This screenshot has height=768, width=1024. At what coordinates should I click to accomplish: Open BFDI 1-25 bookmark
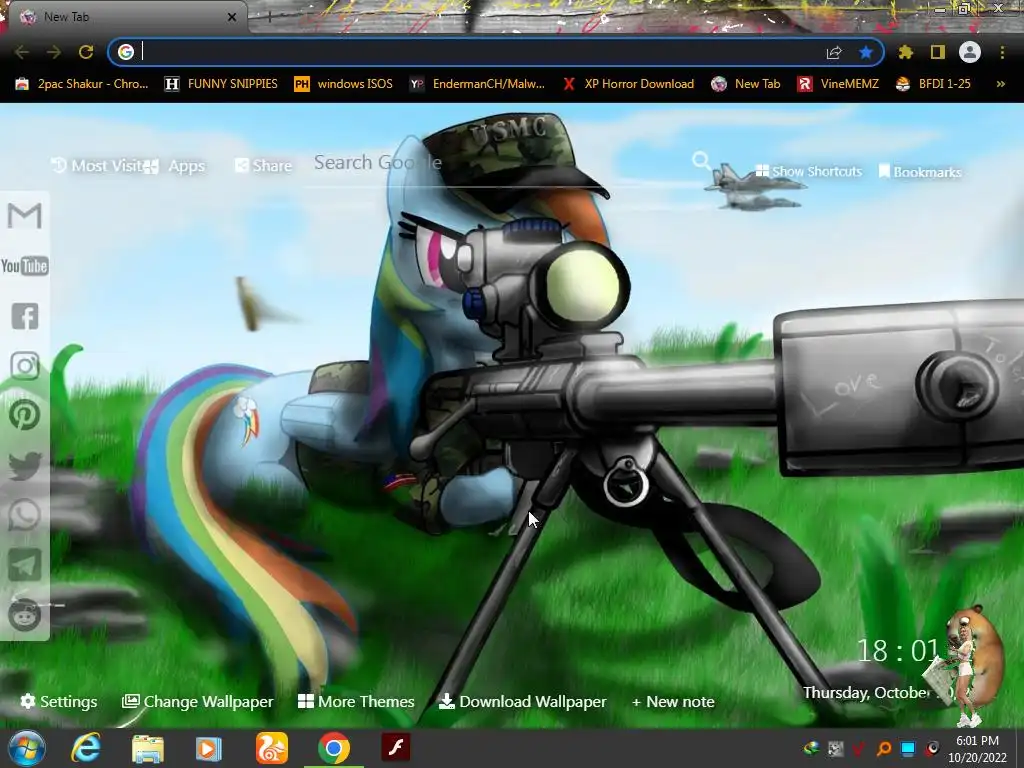933,84
